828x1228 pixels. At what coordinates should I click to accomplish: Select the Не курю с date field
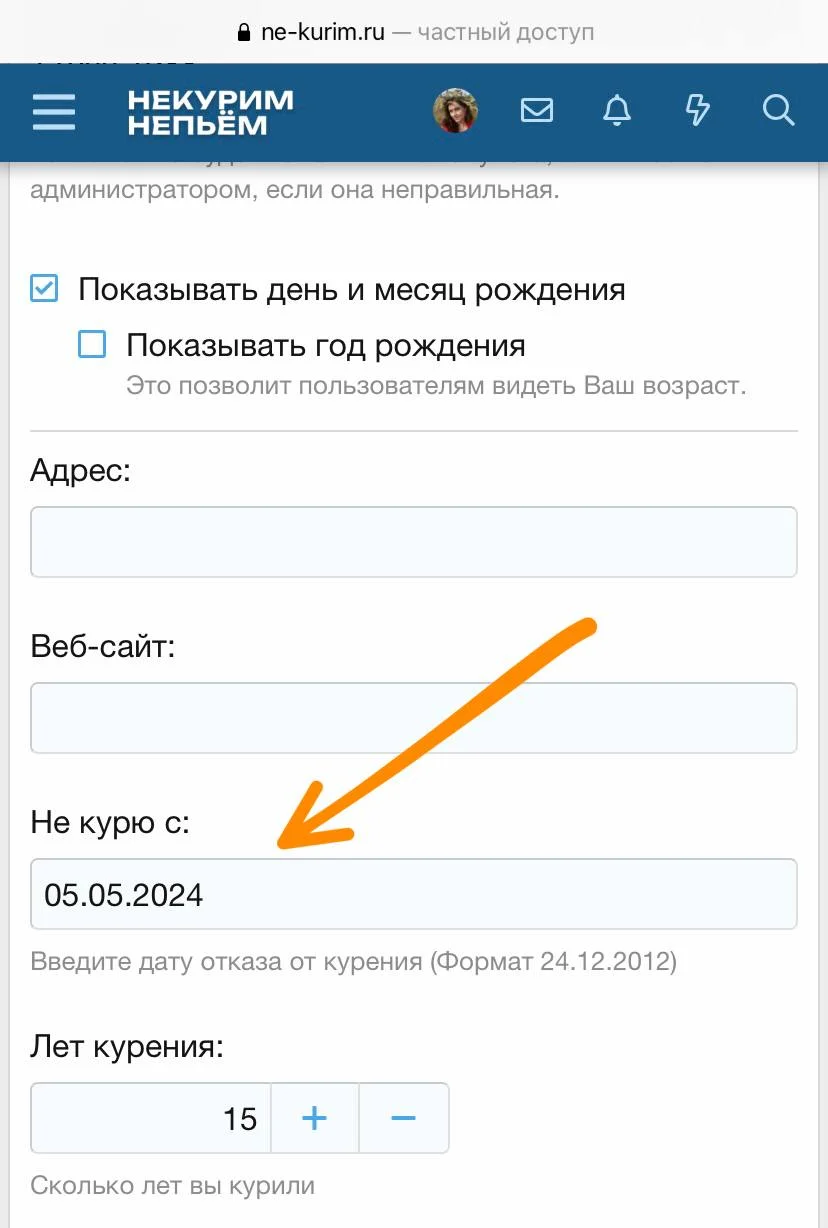414,893
